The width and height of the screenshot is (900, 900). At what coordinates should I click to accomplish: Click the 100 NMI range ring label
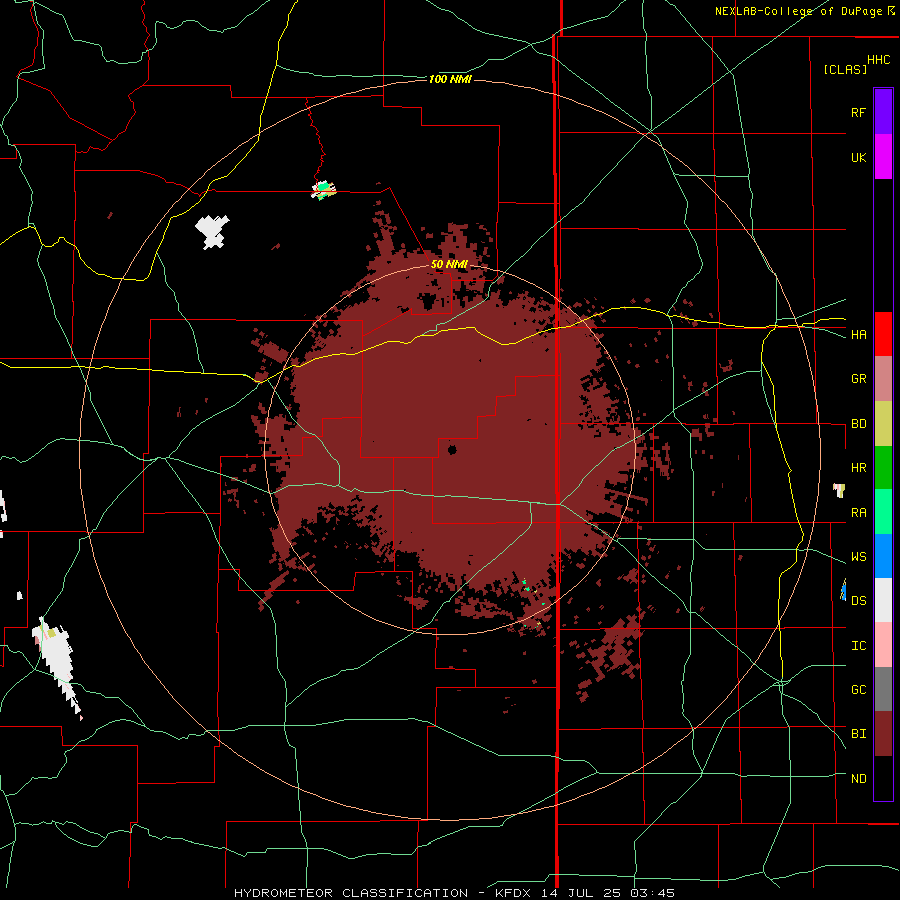tap(450, 79)
